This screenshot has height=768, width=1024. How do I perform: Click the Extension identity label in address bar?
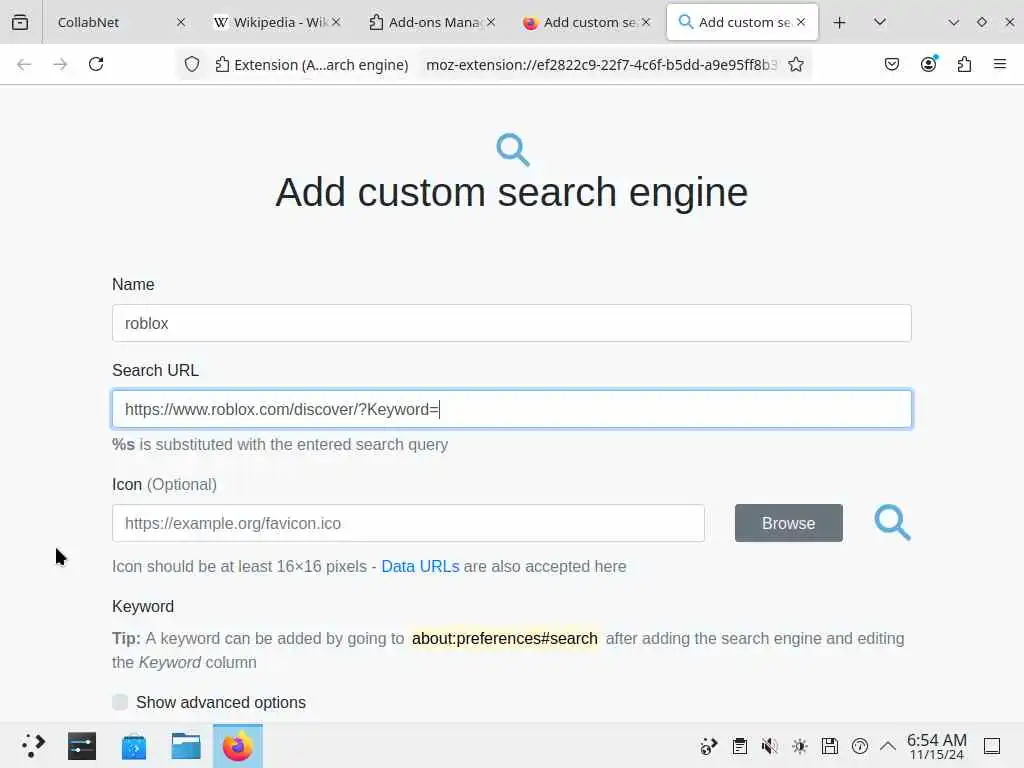[312, 65]
